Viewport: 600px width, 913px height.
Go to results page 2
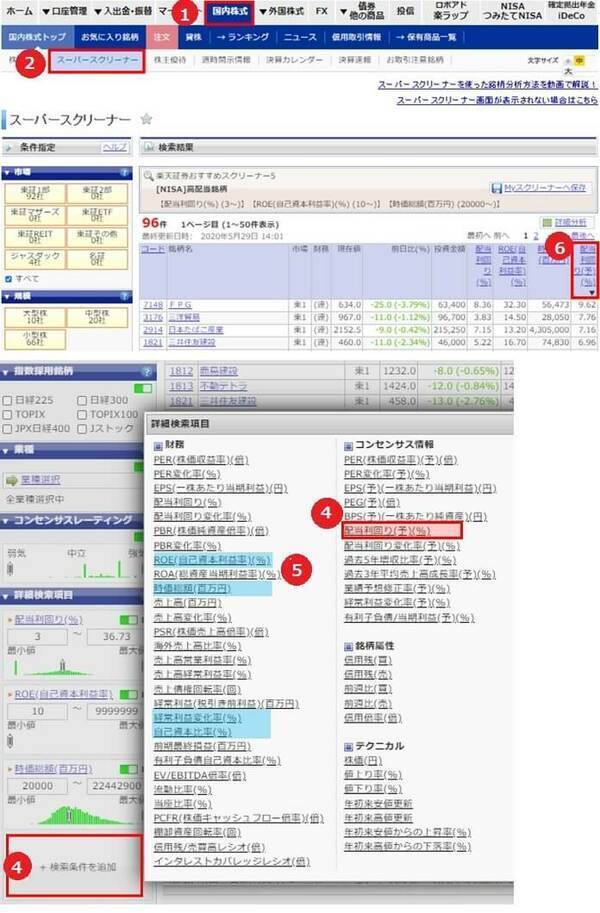pos(536,236)
